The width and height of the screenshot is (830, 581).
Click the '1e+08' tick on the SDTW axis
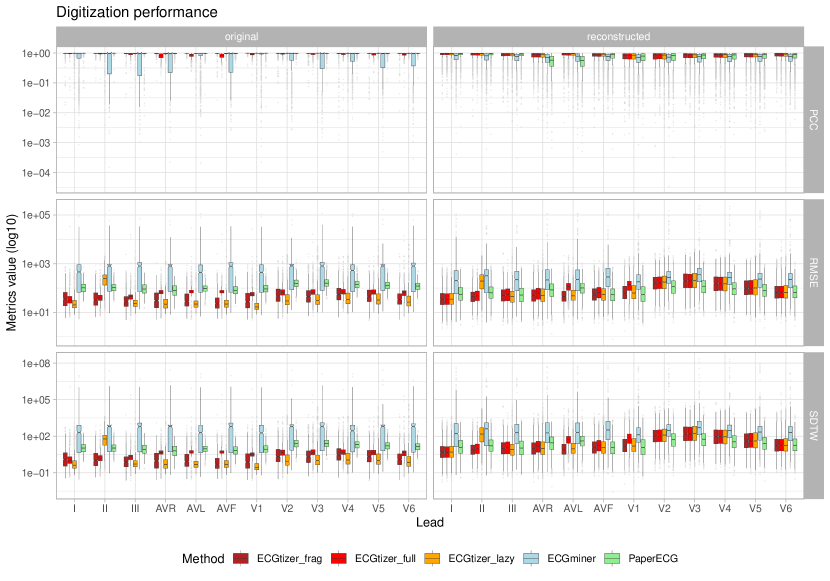36,364
